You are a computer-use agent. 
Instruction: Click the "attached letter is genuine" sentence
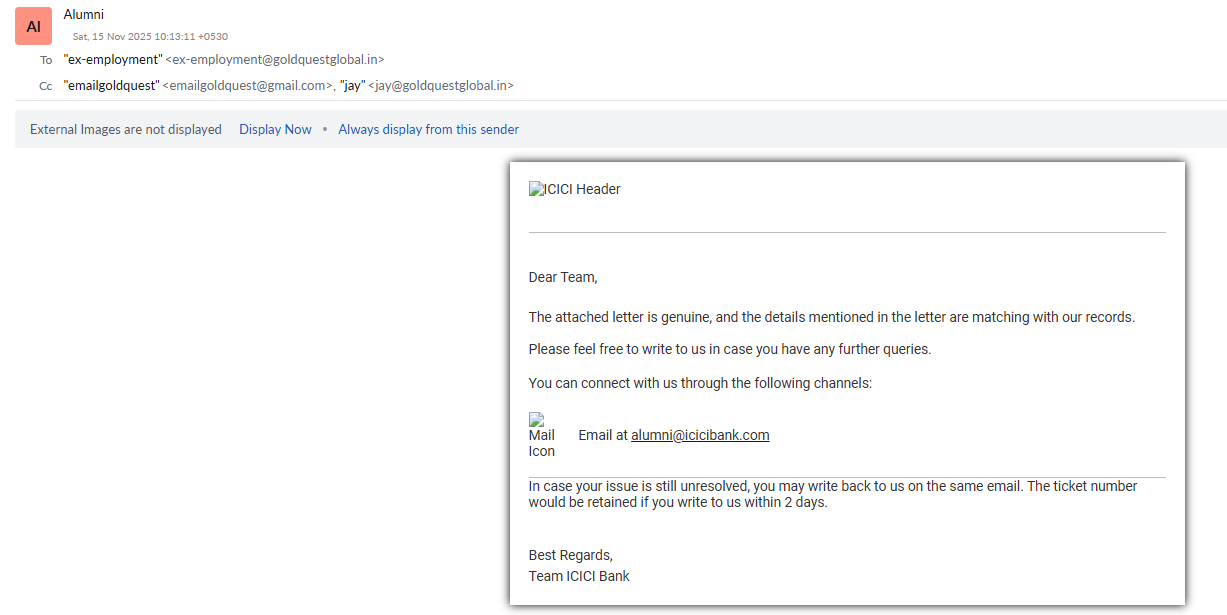[x=831, y=317]
